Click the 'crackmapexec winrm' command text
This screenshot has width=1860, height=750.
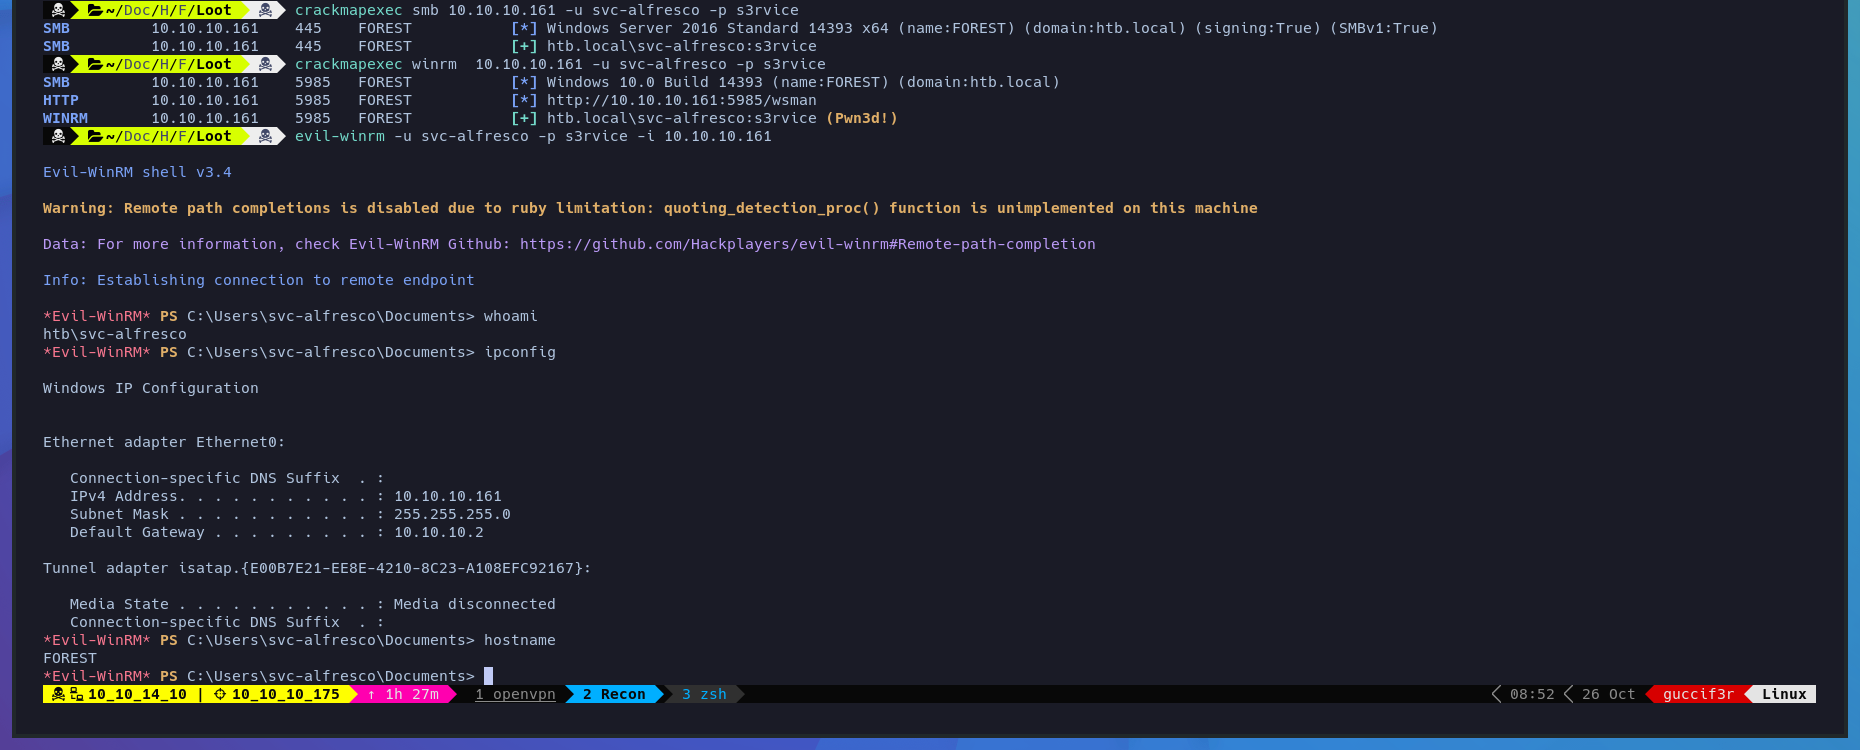coord(375,64)
